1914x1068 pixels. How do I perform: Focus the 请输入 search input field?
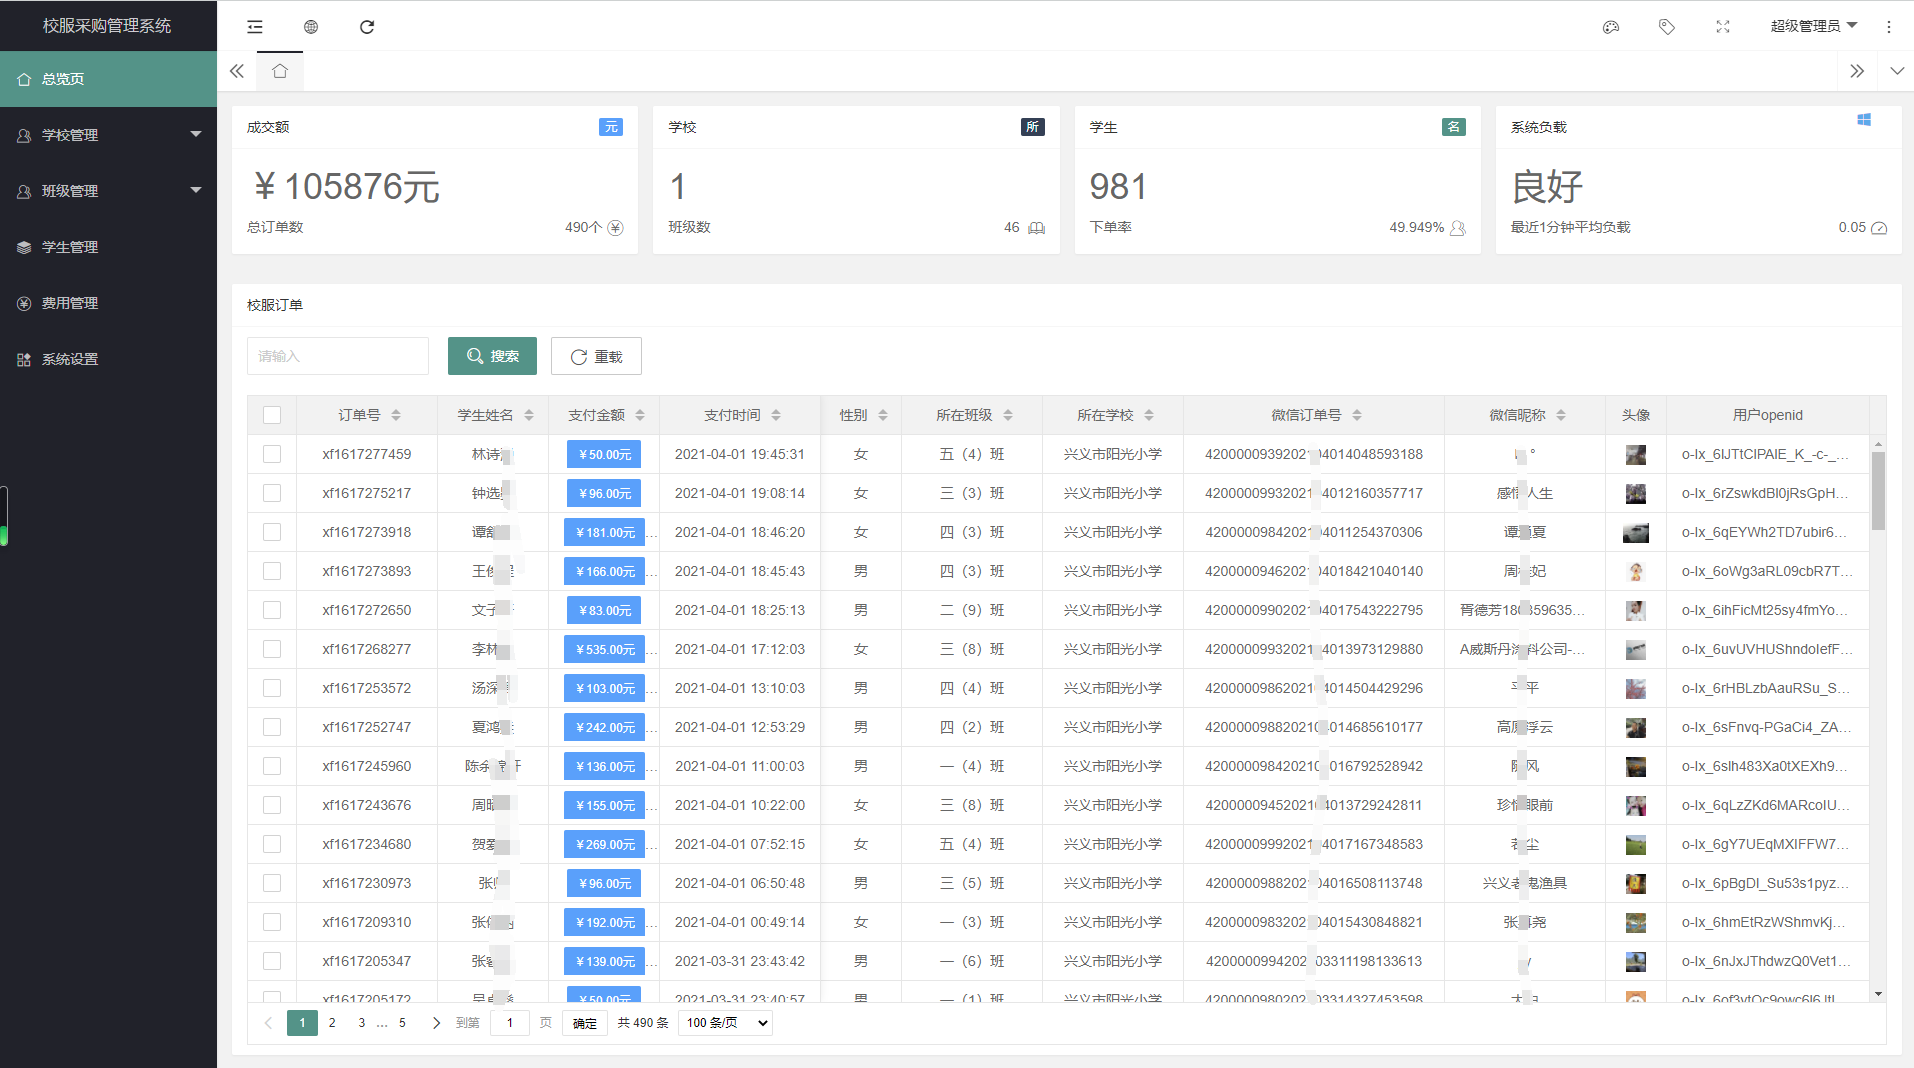click(x=338, y=356)
